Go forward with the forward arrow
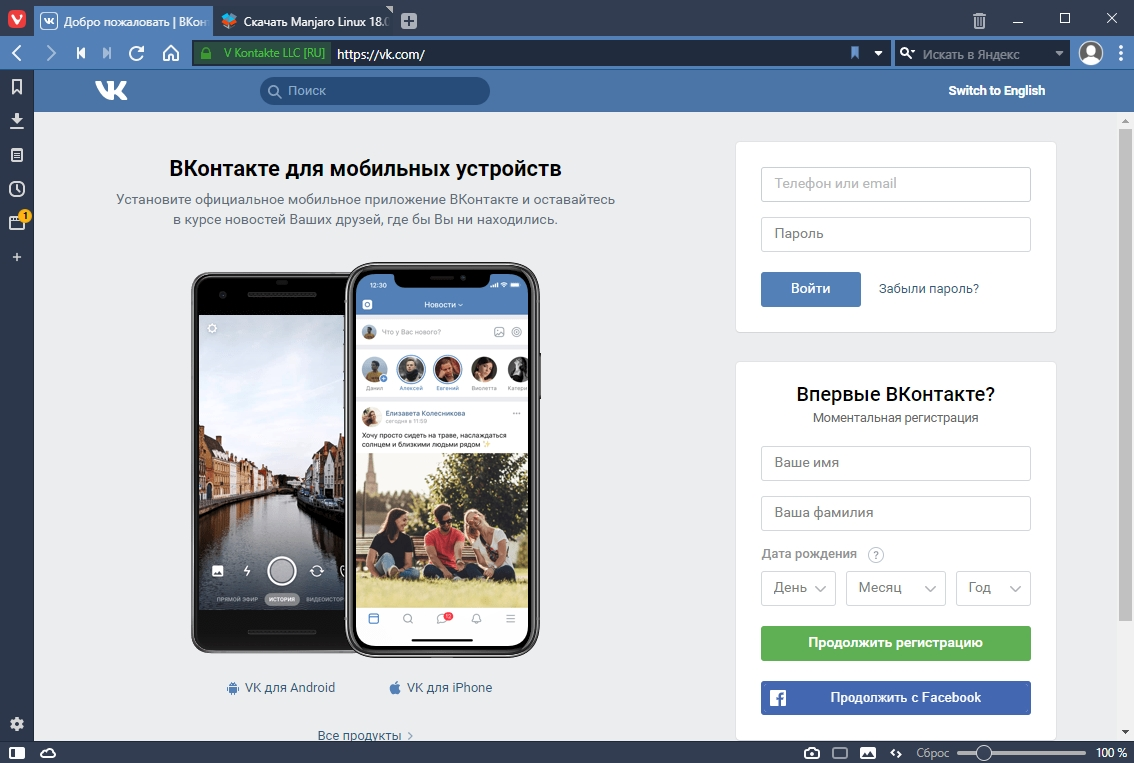This screenshot has width=1134, height=763. point(50,53)
